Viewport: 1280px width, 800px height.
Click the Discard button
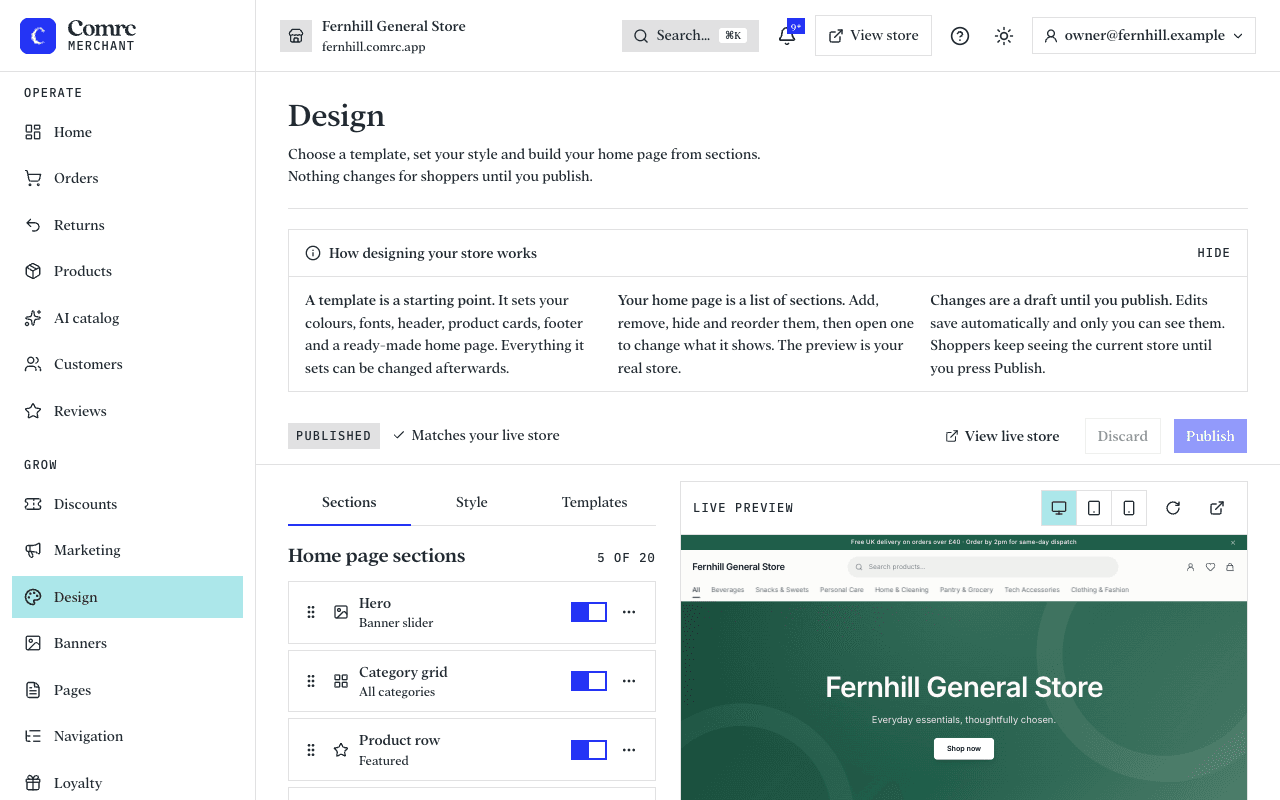1123,436
